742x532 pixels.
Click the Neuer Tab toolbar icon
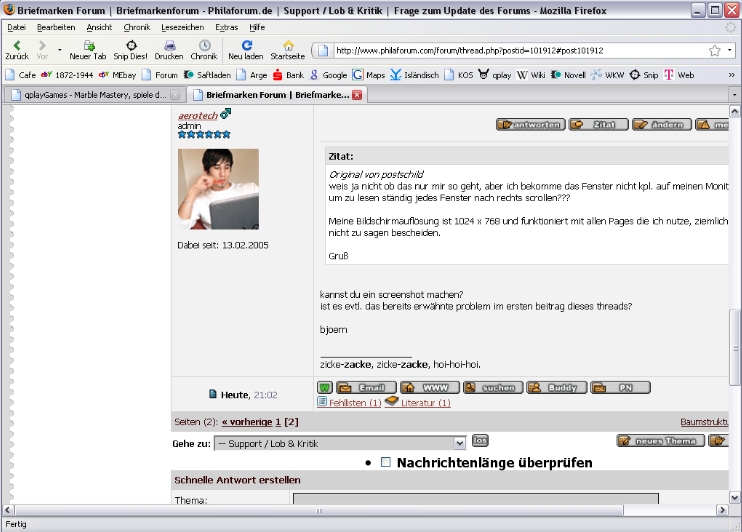tap(88, 46)
